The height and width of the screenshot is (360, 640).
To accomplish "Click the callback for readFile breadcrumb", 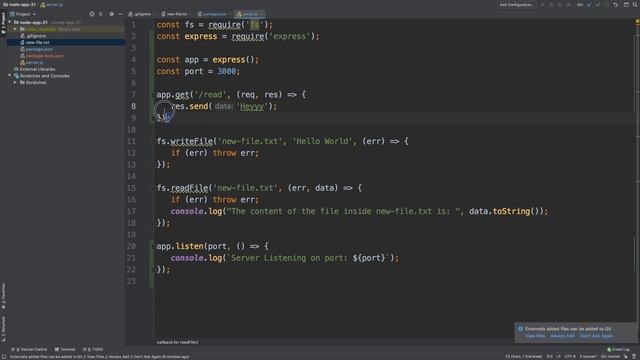I will tap(178, 342).
